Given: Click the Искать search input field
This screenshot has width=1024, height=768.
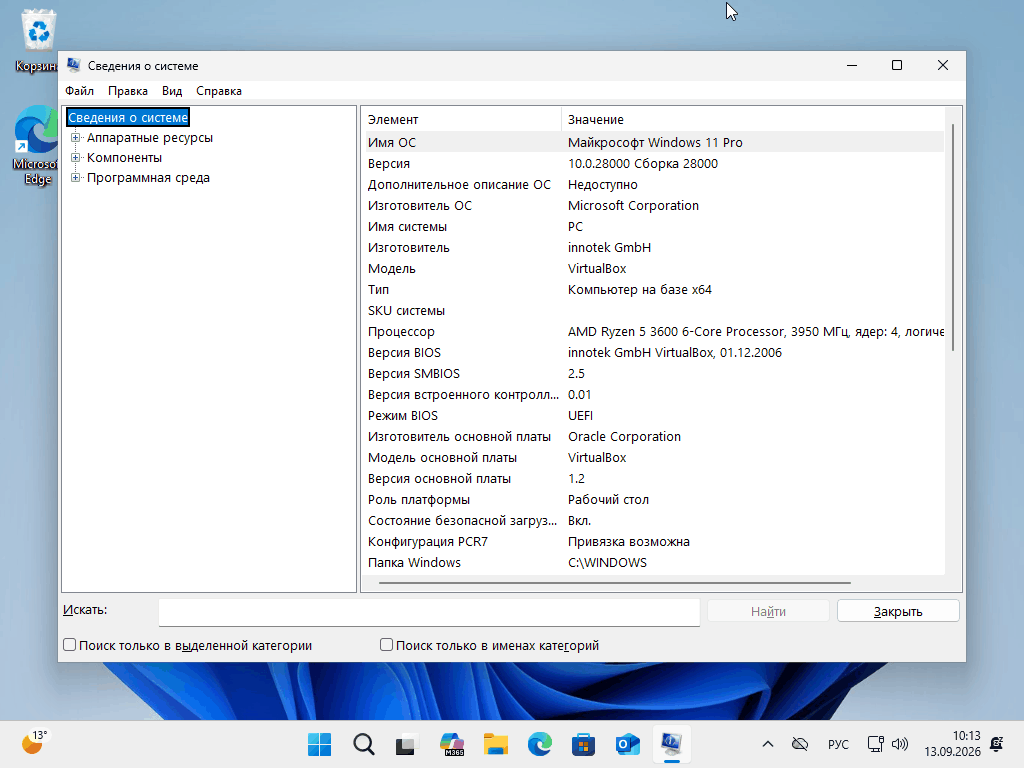Looking at the screenshot, I should (x=429, y=612).
